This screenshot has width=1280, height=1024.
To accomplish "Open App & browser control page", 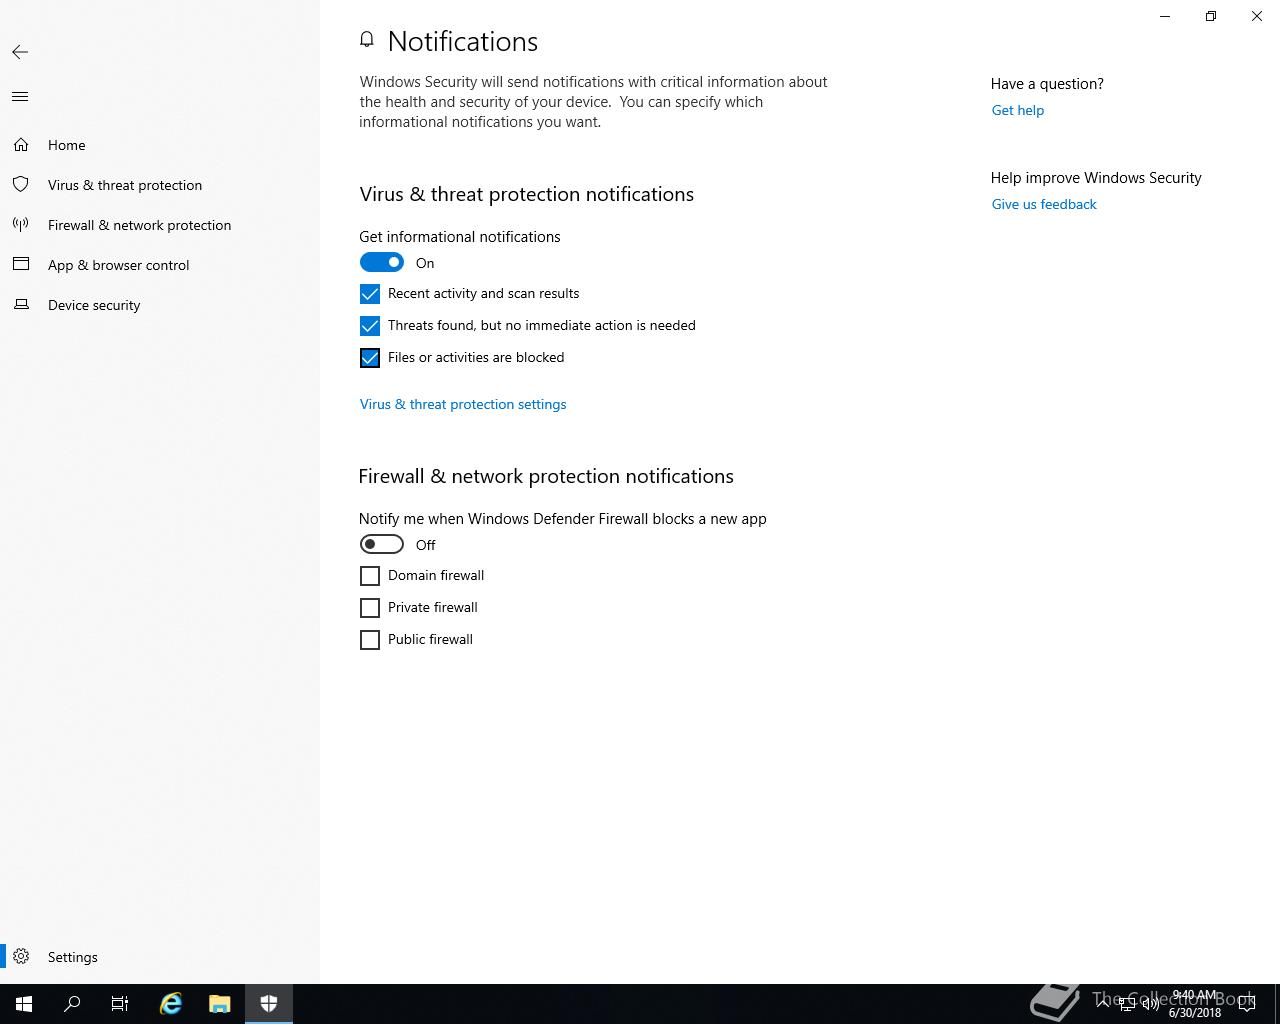I will 160,265.
